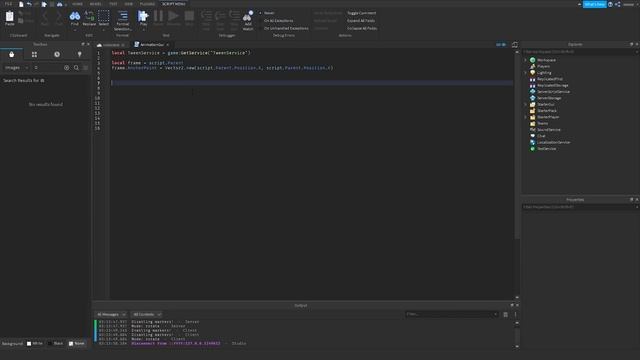Select None background radio option

pyautogui.click(x=76, y=343)
